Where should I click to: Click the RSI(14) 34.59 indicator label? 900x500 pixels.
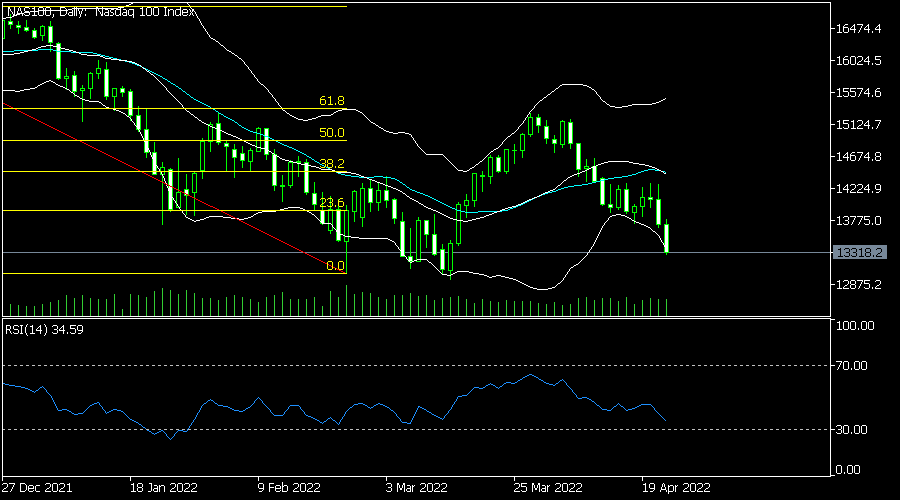coord(44,330)
